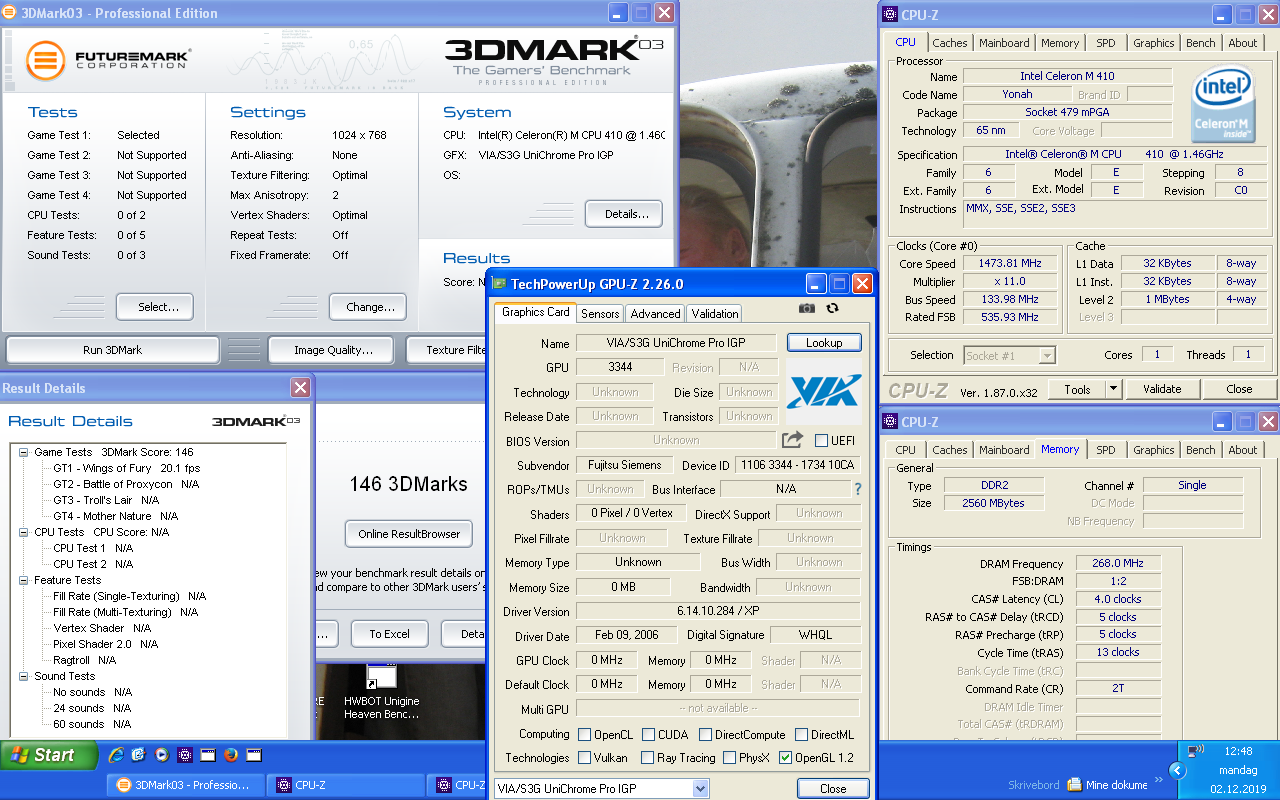The image size is (1280, 800).
Task: Toggle the OpenCL checkbox
Action: pyautogui.click(x=584, y=735)
